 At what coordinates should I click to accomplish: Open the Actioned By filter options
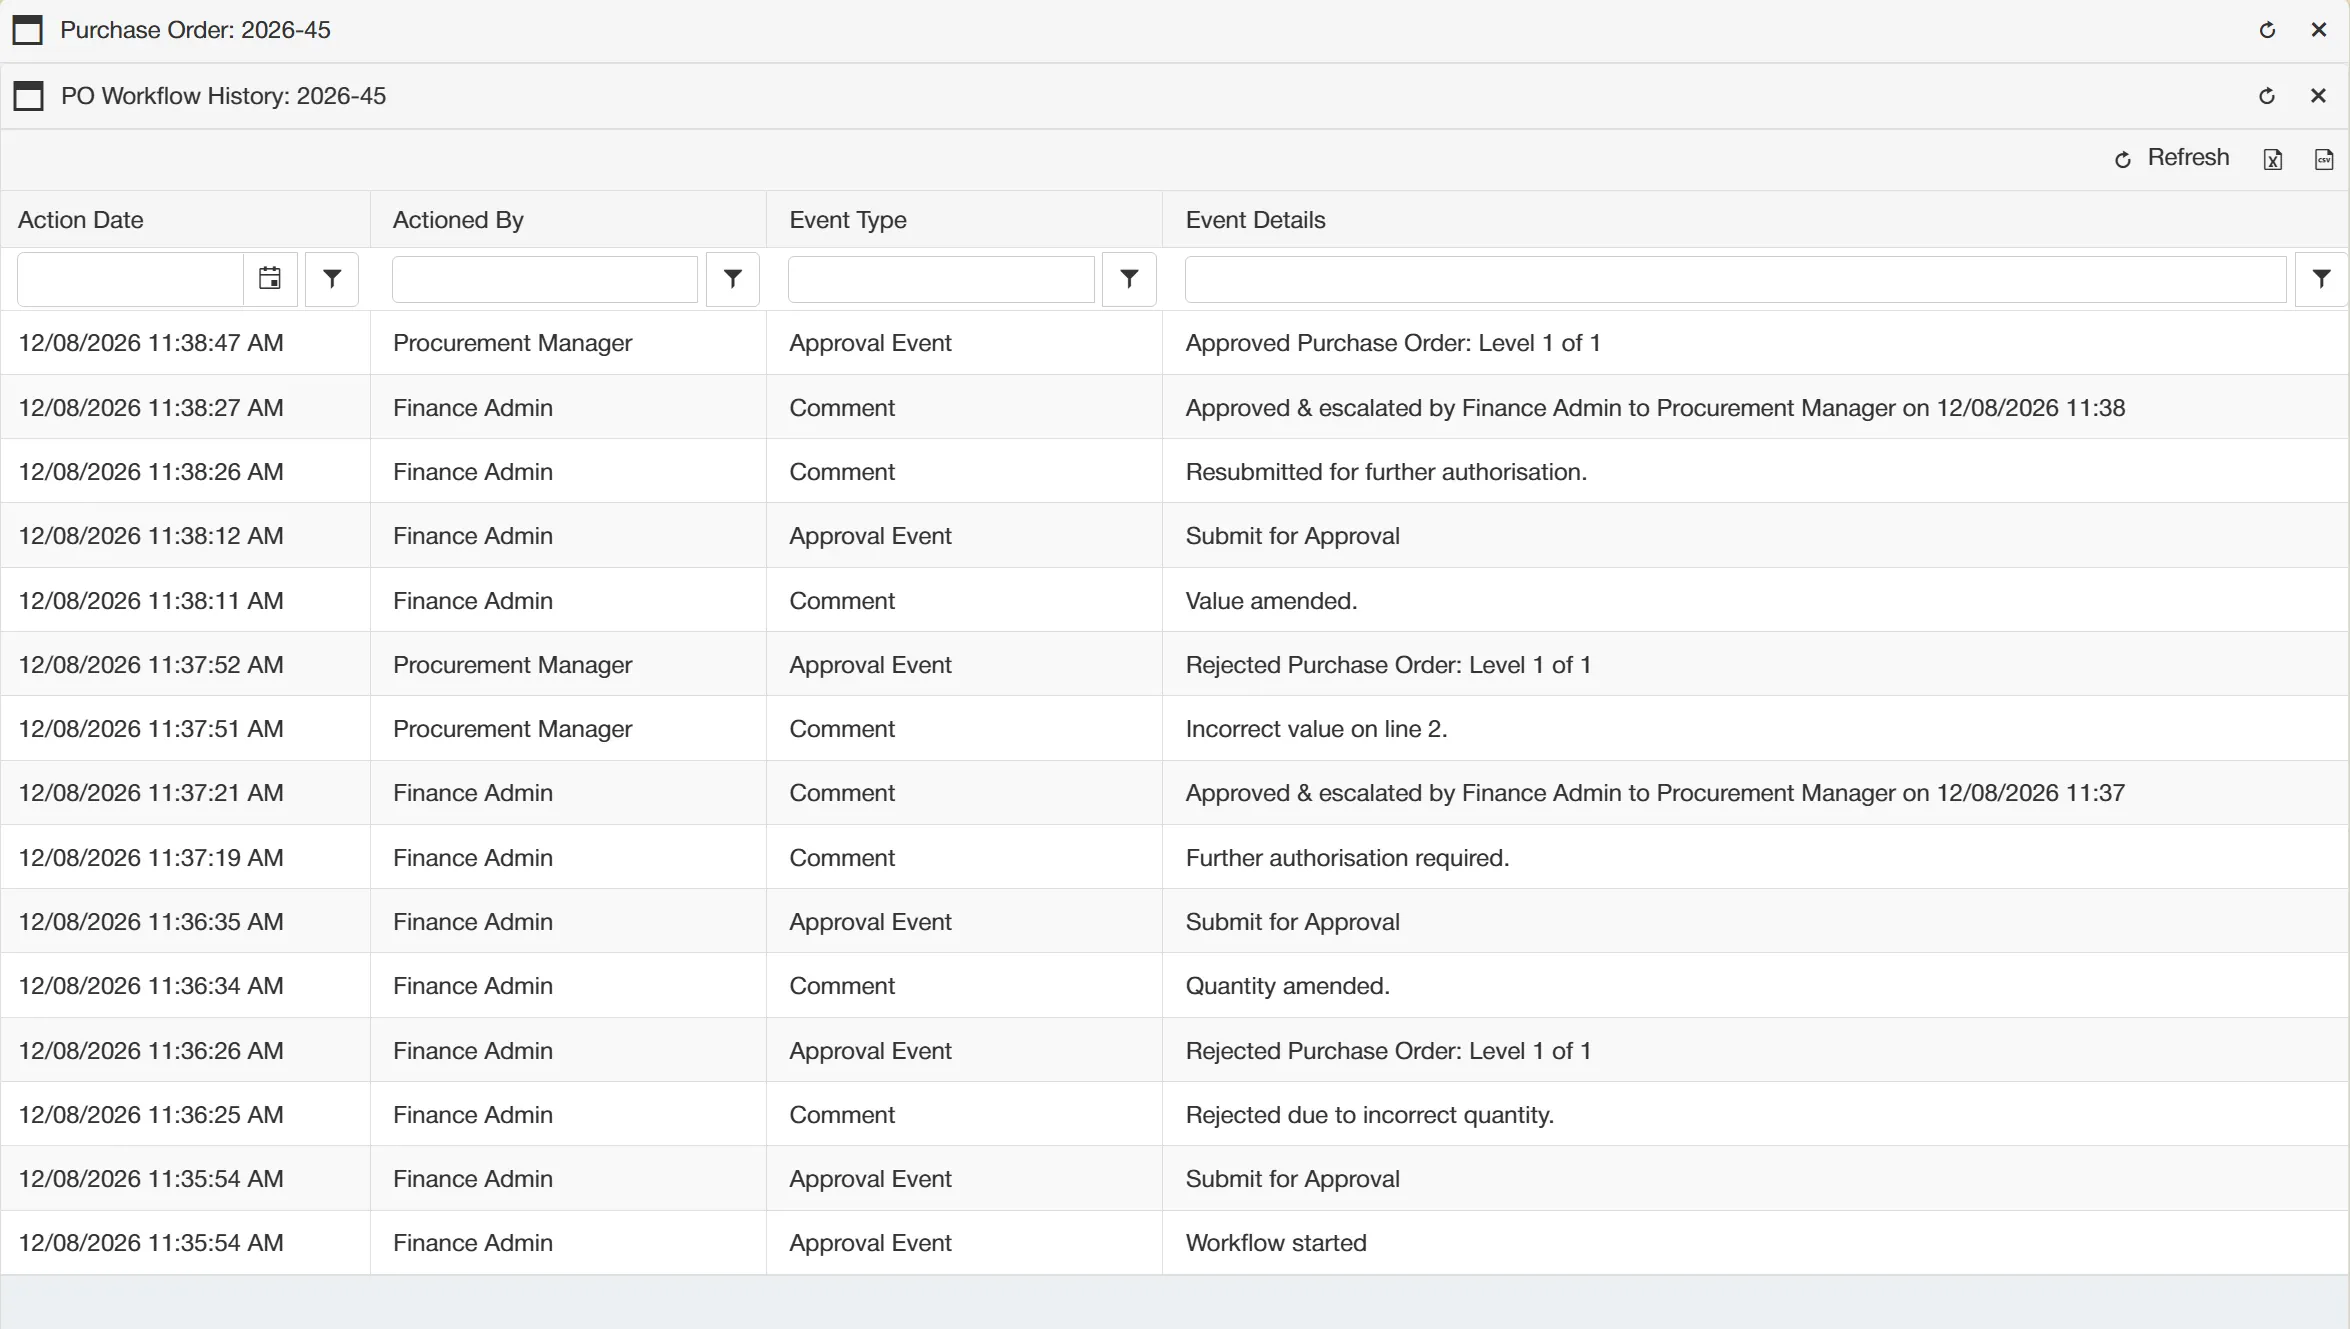[733, 278]
